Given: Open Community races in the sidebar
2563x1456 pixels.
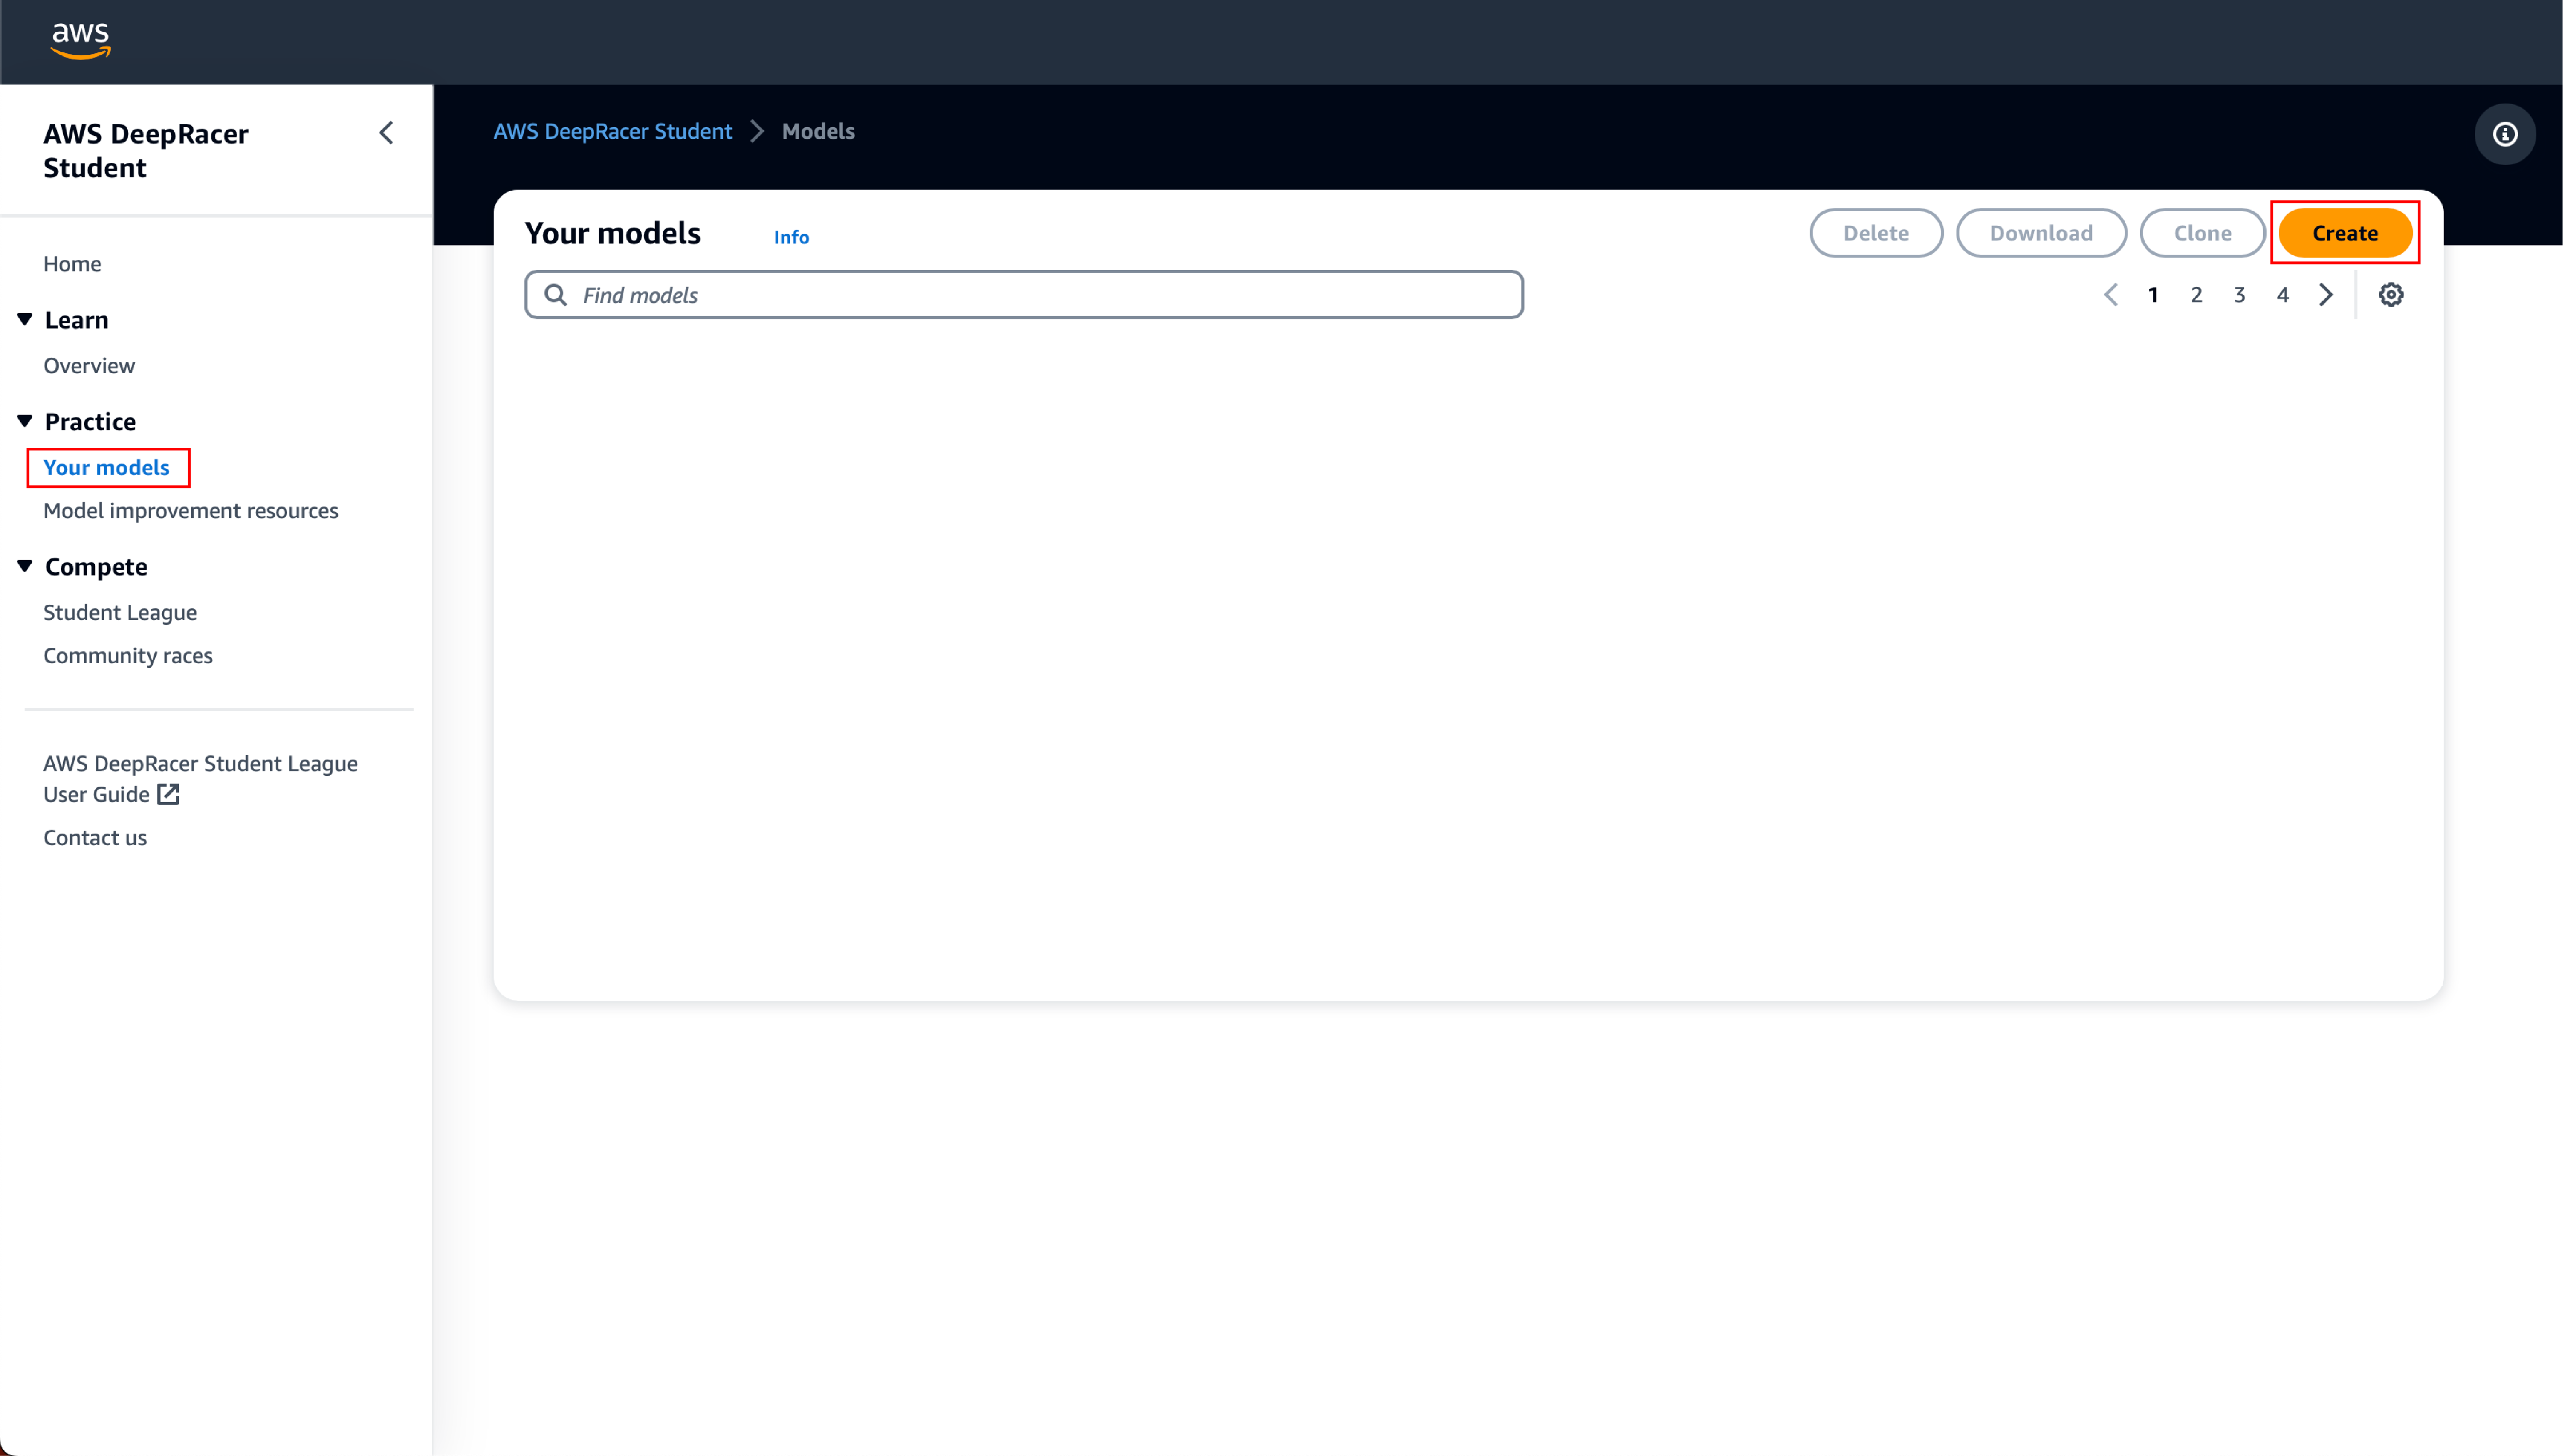Looking at the screenshot, I should [x=127, y=655].
